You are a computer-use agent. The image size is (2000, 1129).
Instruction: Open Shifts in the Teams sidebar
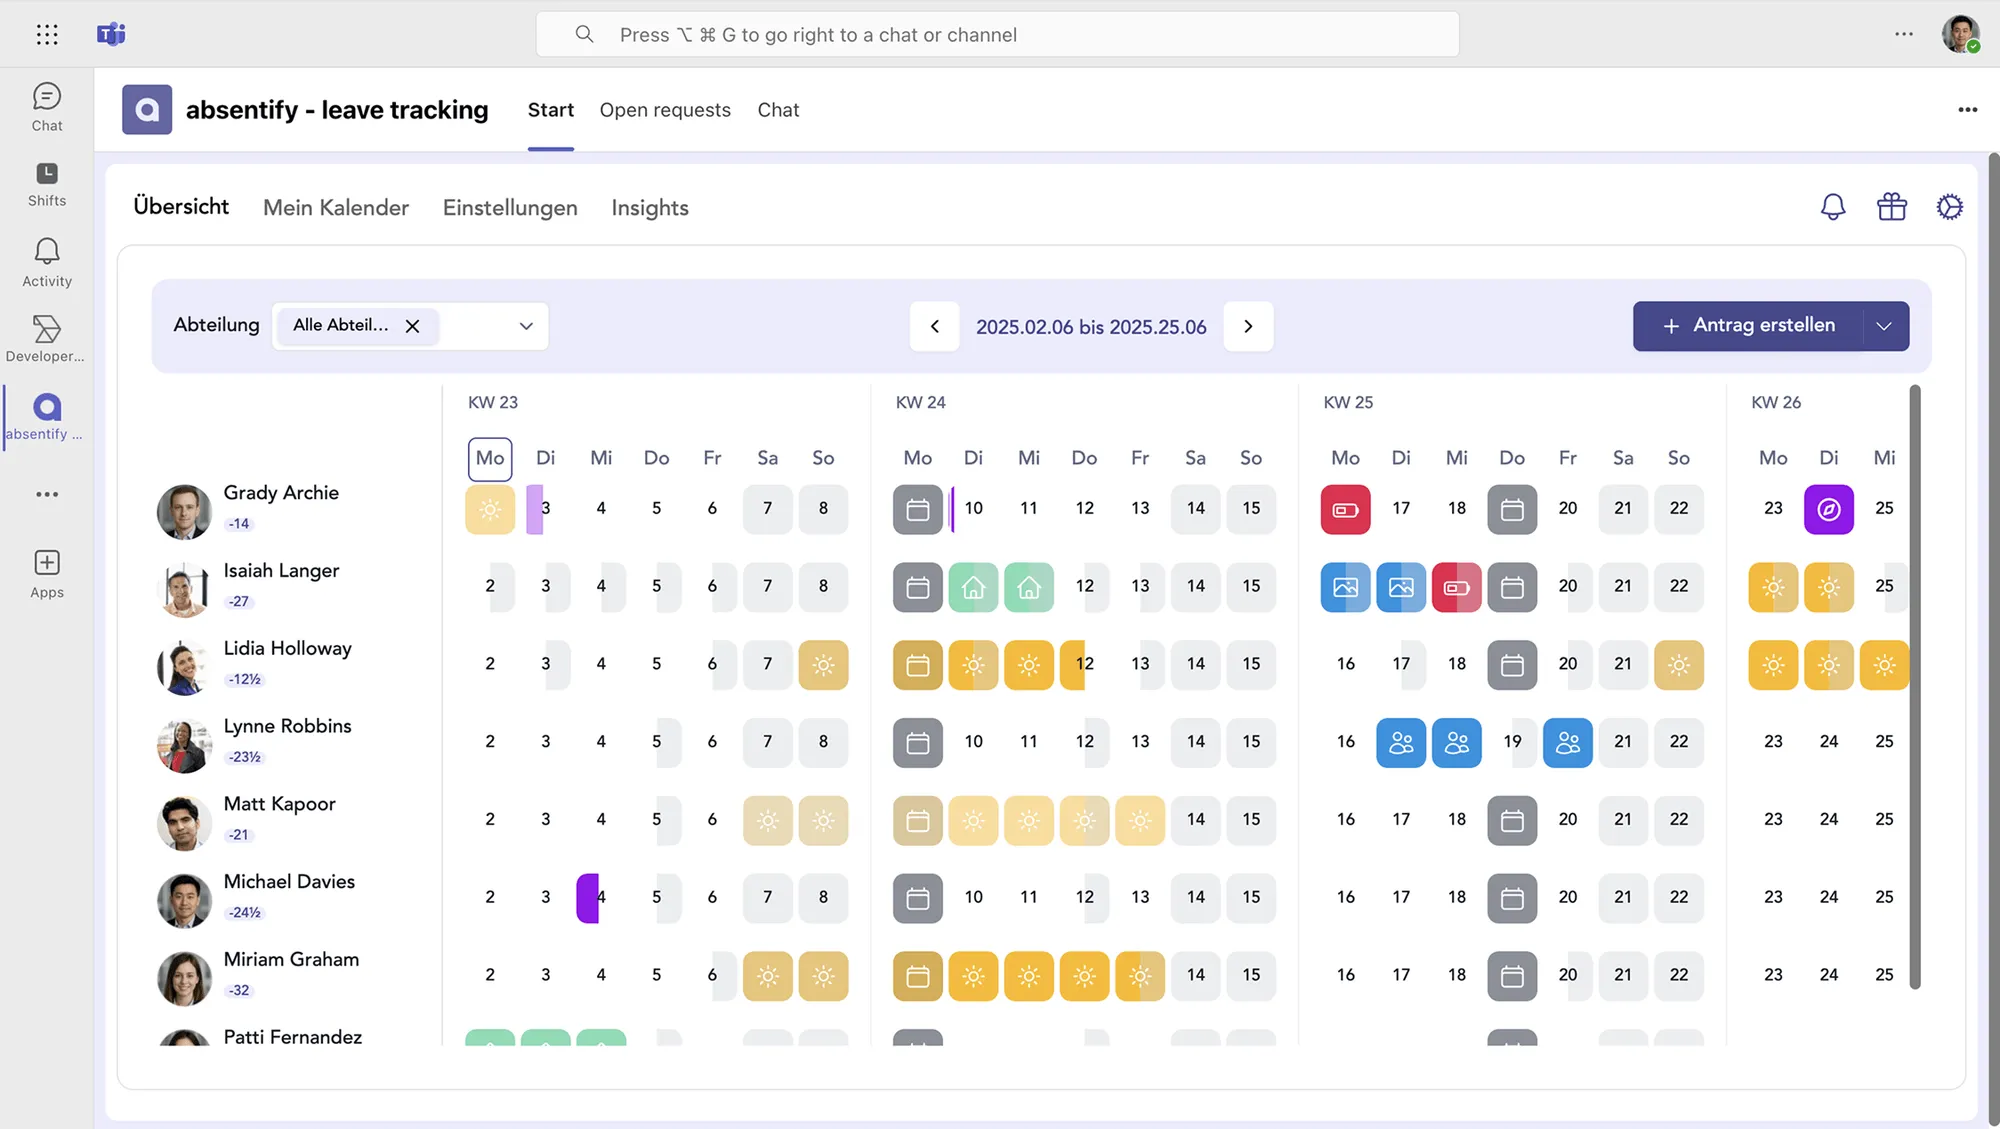point(47,184)
